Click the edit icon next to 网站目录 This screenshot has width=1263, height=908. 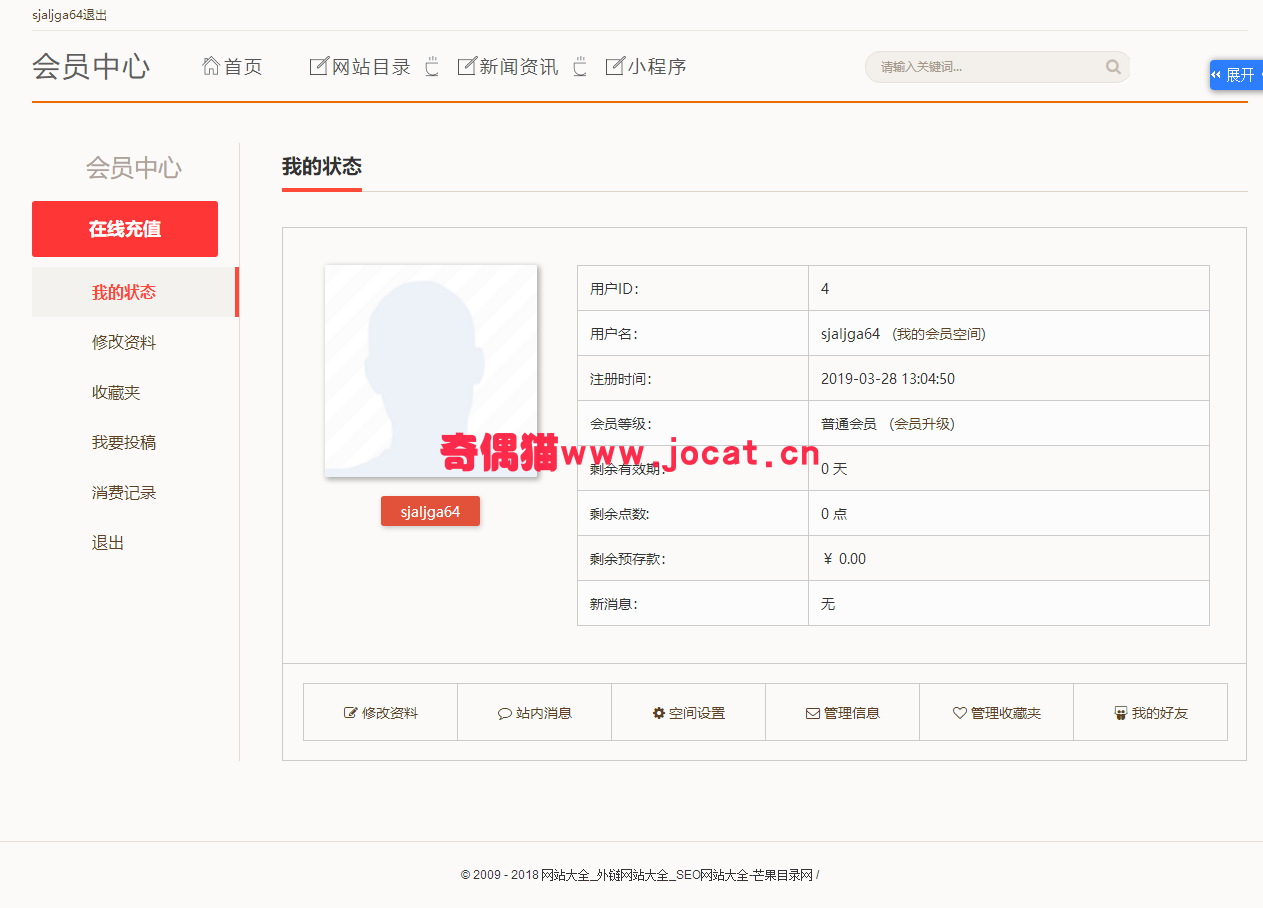coord(319,66)
